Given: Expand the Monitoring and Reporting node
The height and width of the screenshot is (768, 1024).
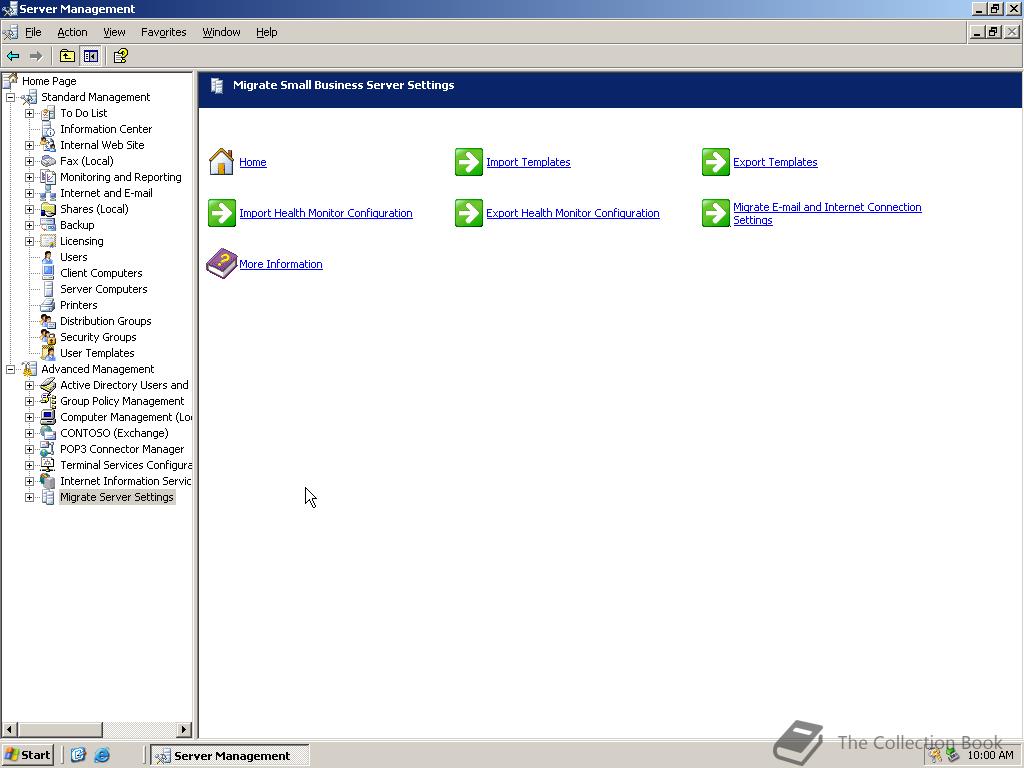Looking at the screenshot, I should 29,177.
